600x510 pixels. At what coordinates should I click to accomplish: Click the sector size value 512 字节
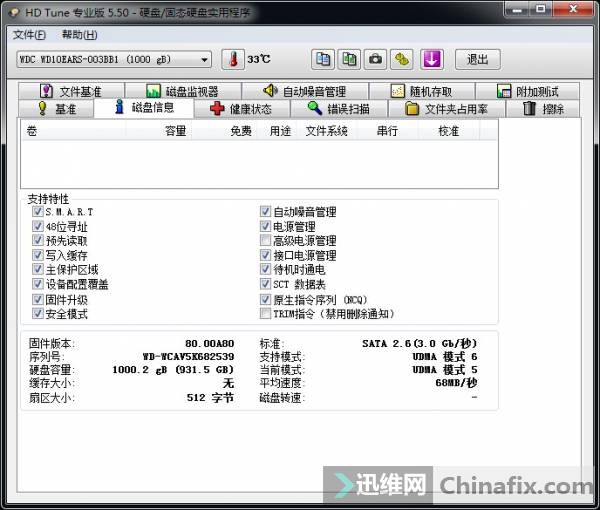(210, 398)
